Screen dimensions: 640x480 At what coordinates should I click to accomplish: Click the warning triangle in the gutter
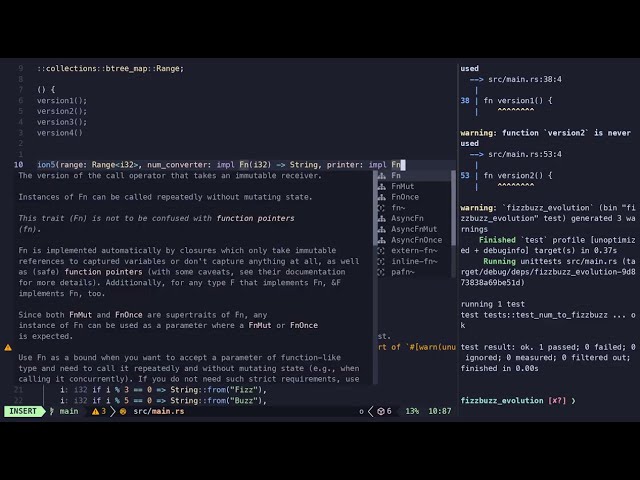pyautogui.click(x=8, y=347)
